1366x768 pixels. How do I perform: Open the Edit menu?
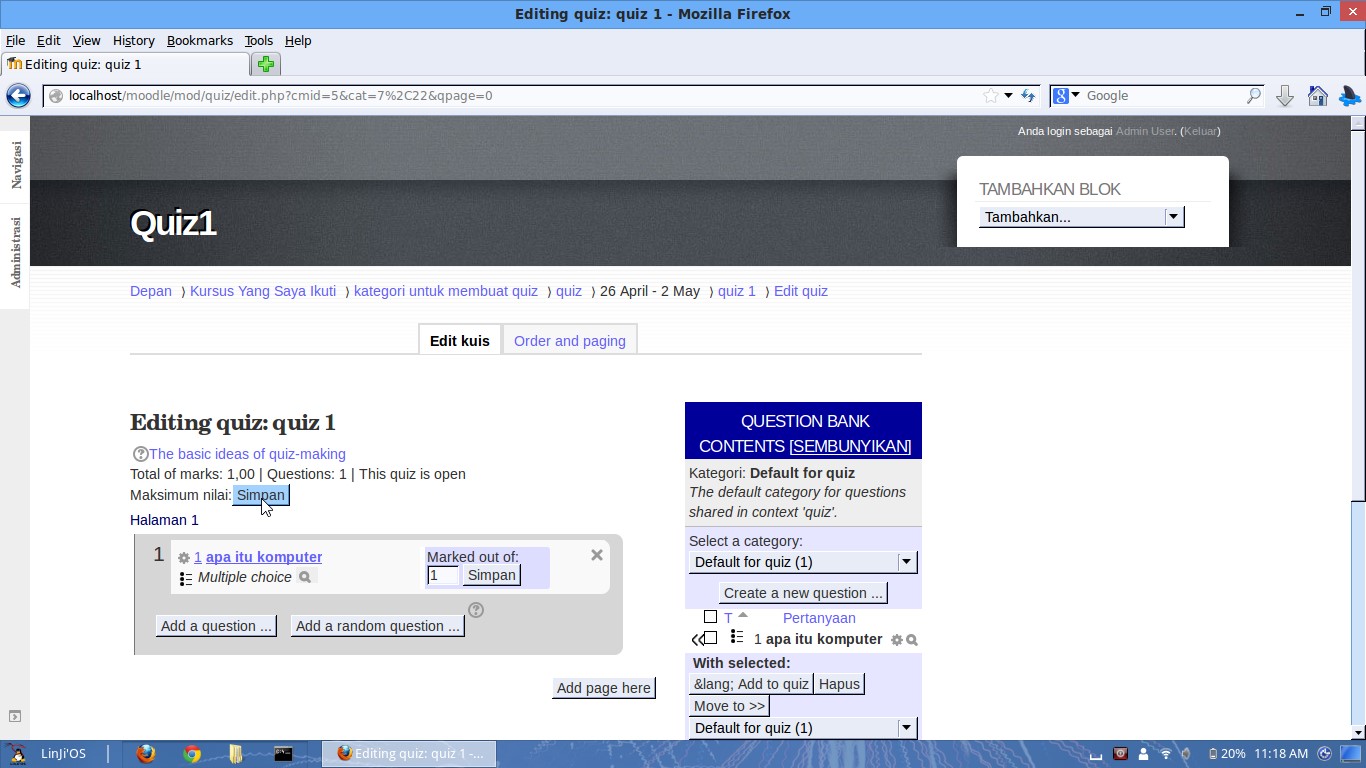[x=49, y=41]
